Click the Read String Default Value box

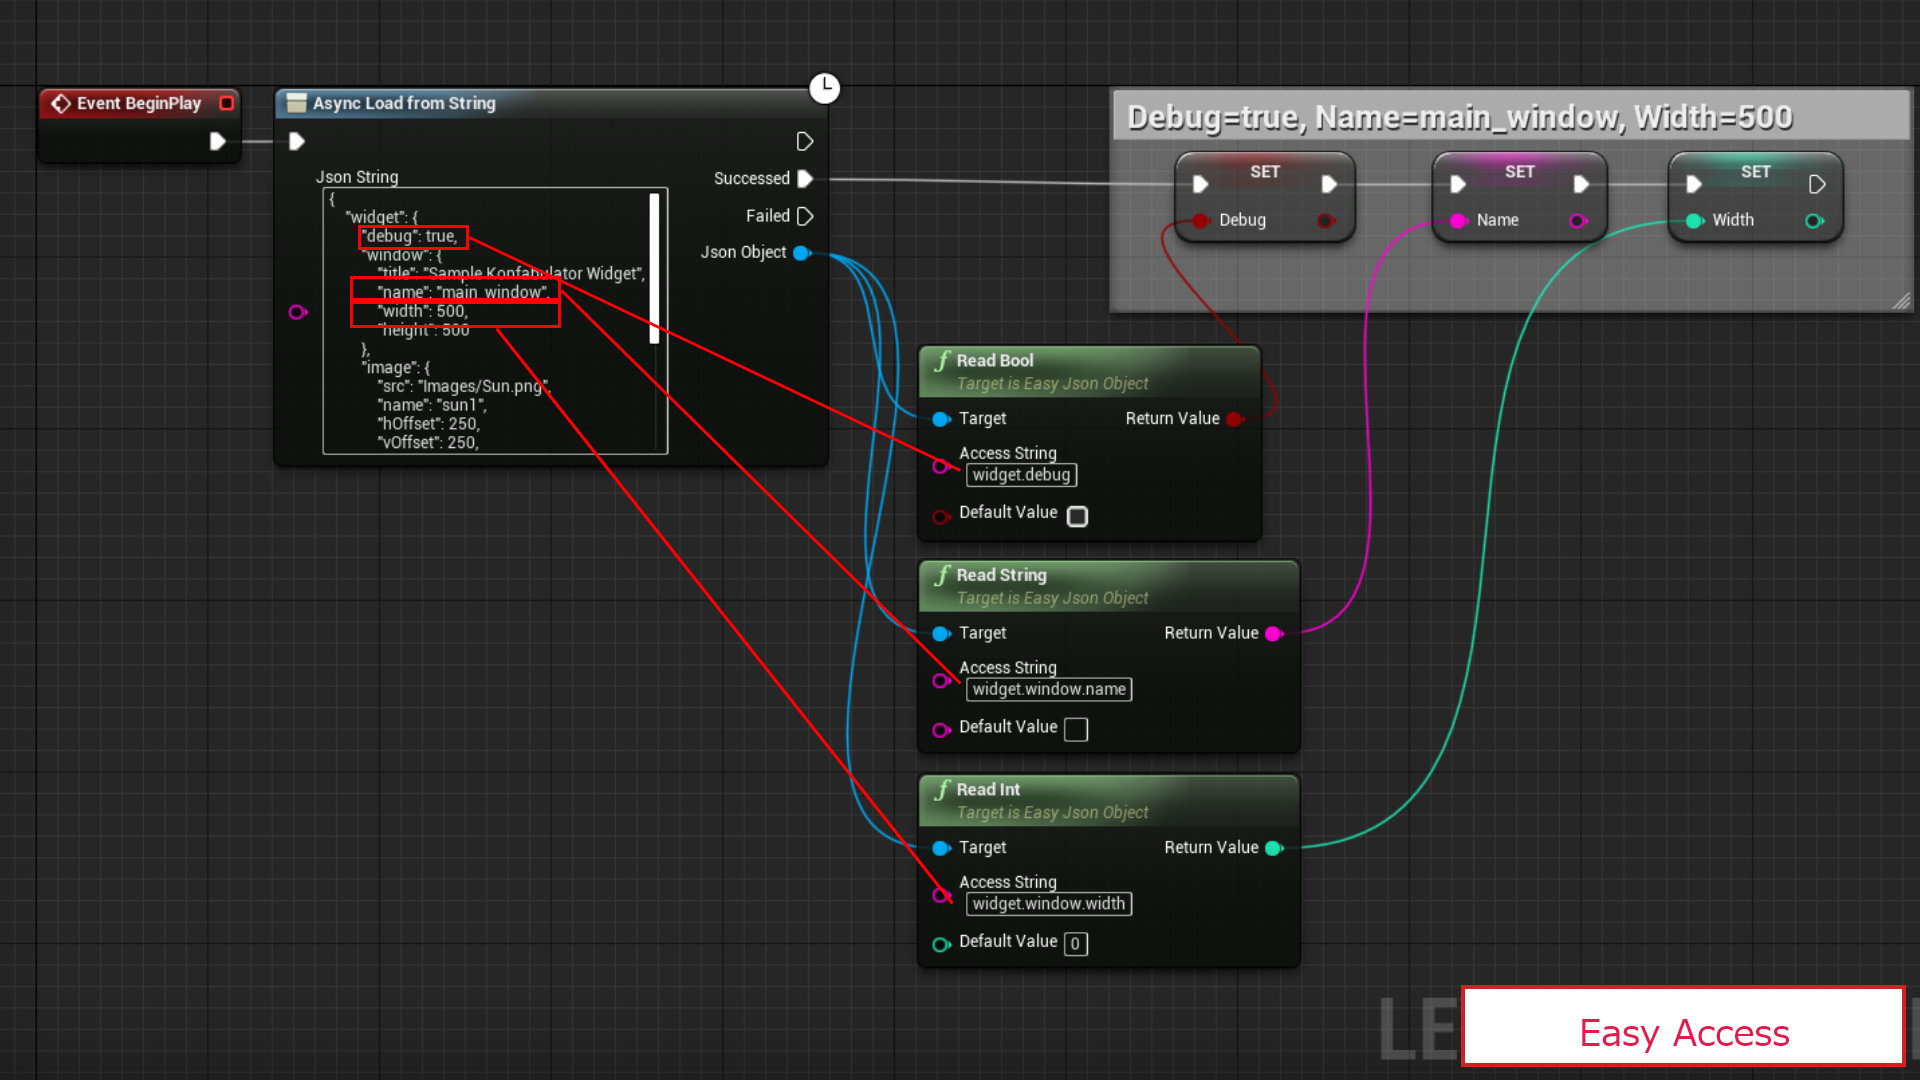click(x=1076, y=730)
